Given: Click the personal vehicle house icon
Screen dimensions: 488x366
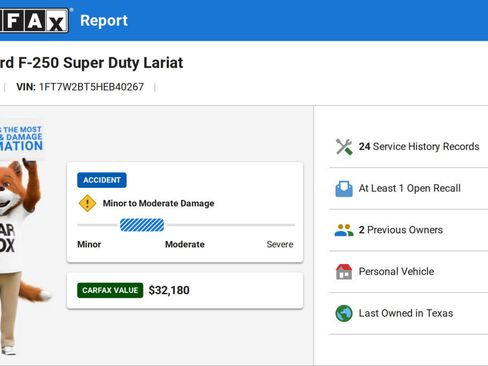Looking at the screenshot, I should tap(344, 272).
